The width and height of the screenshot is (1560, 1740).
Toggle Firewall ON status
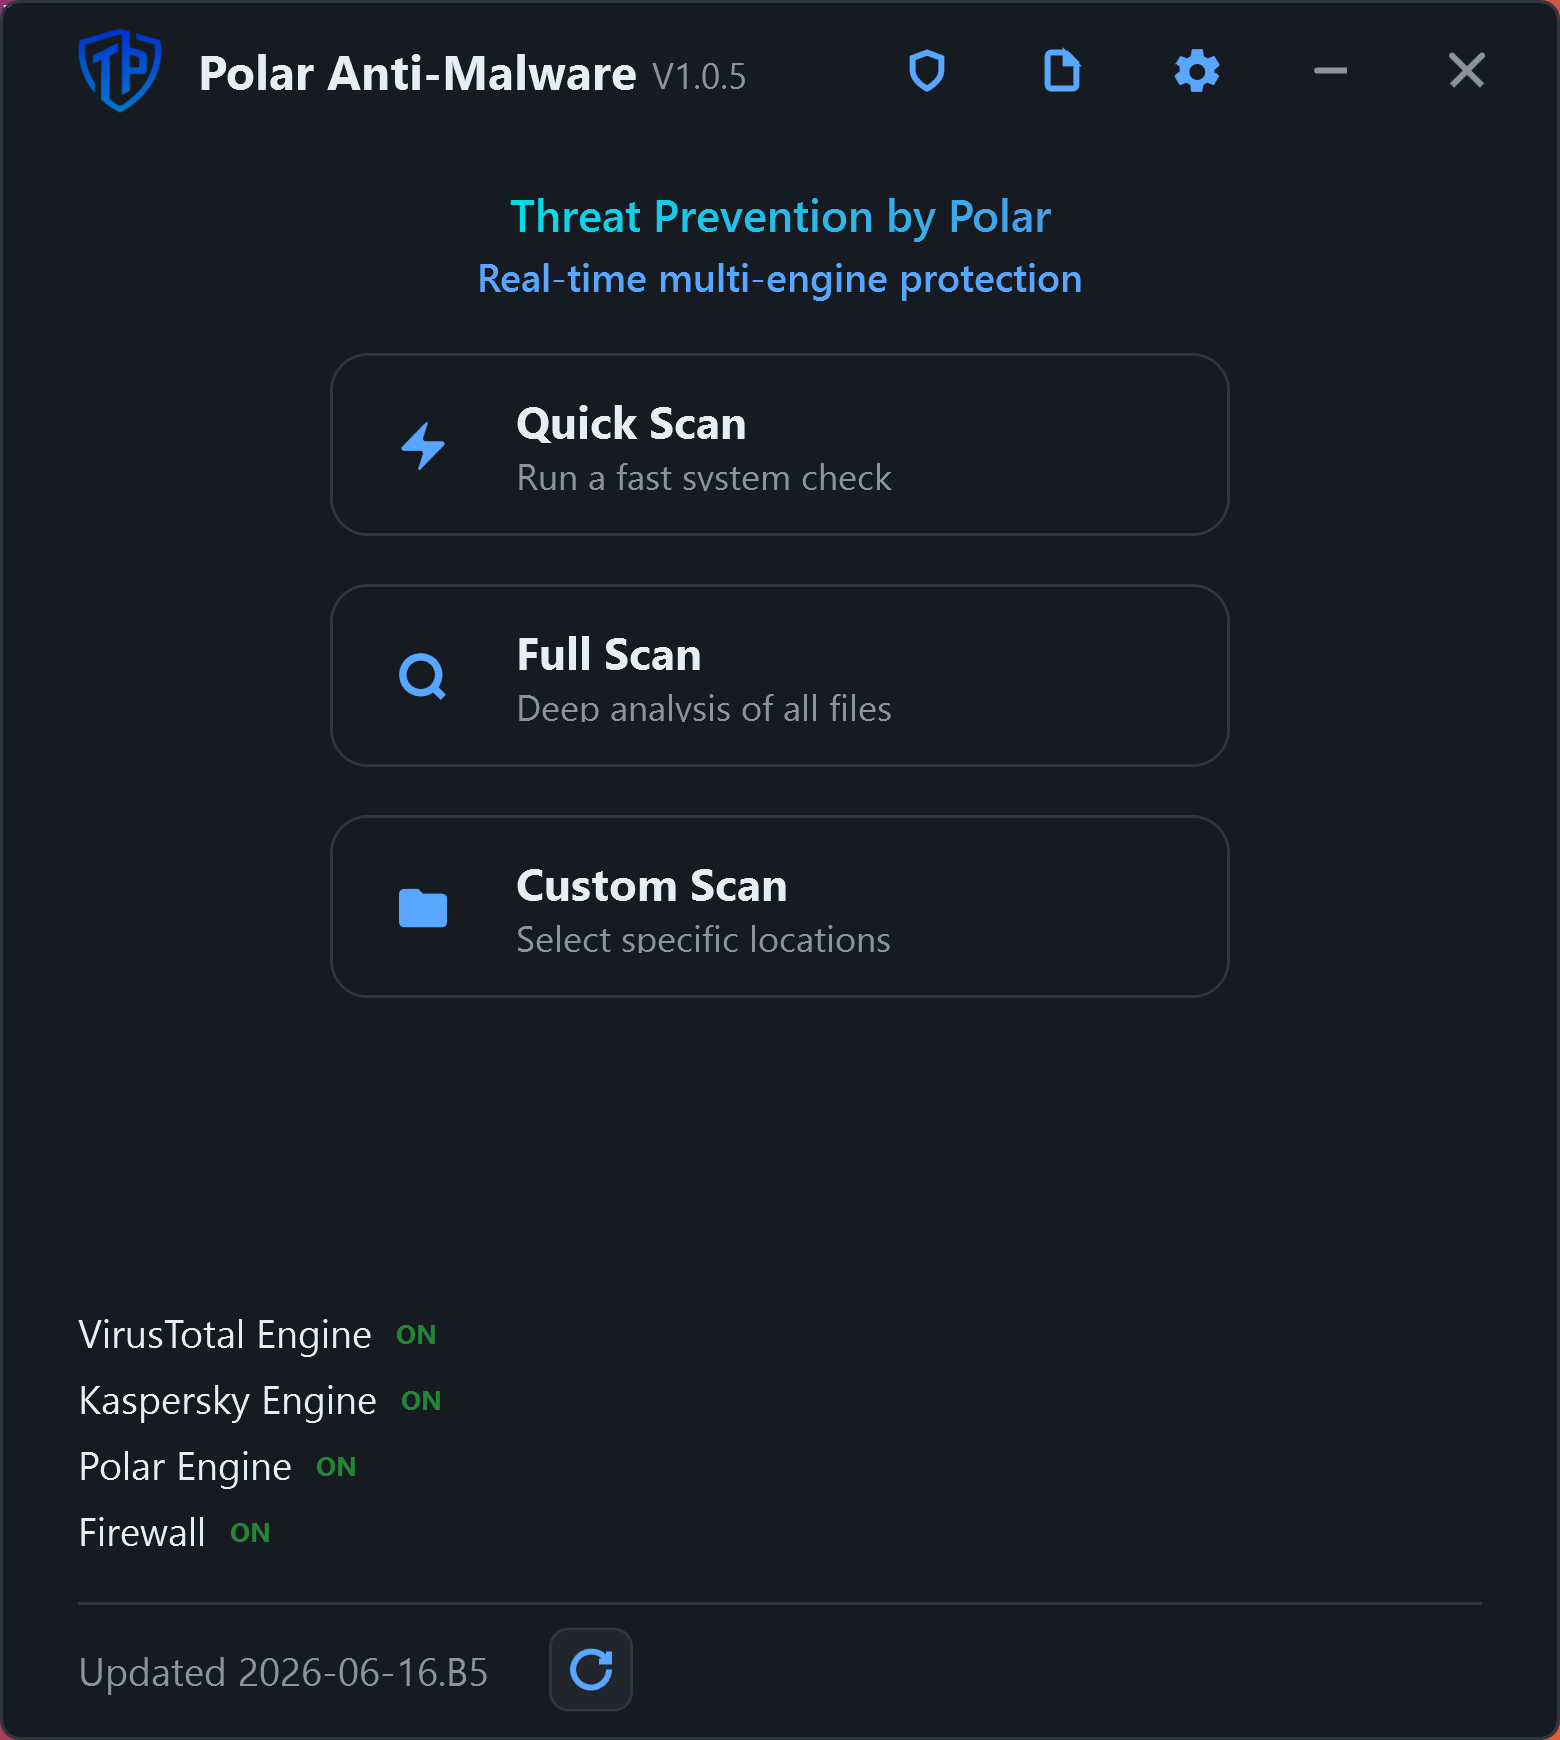[x=250, y=1533]
